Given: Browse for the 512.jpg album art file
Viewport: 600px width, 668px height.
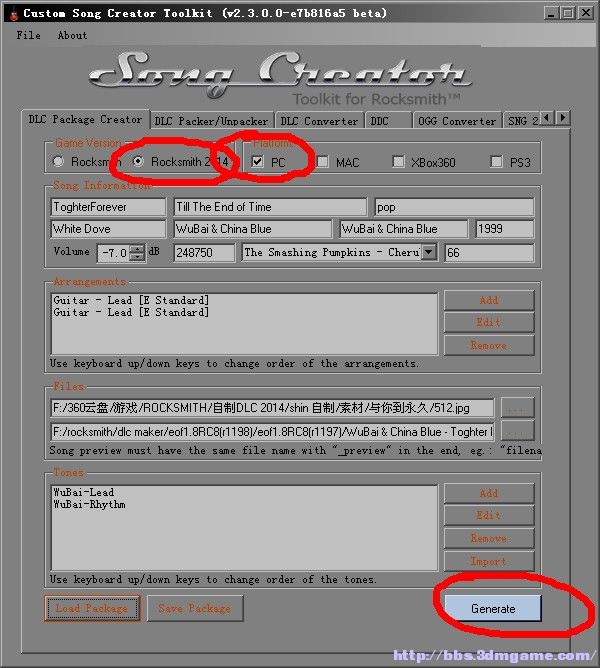Looking at the screenshot, I should [517, 408].
